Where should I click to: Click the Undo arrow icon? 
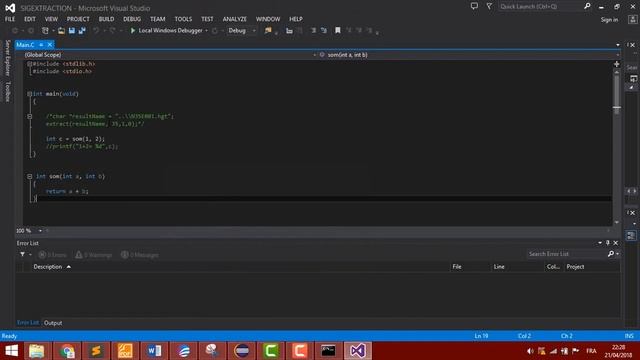click(96, 31)
